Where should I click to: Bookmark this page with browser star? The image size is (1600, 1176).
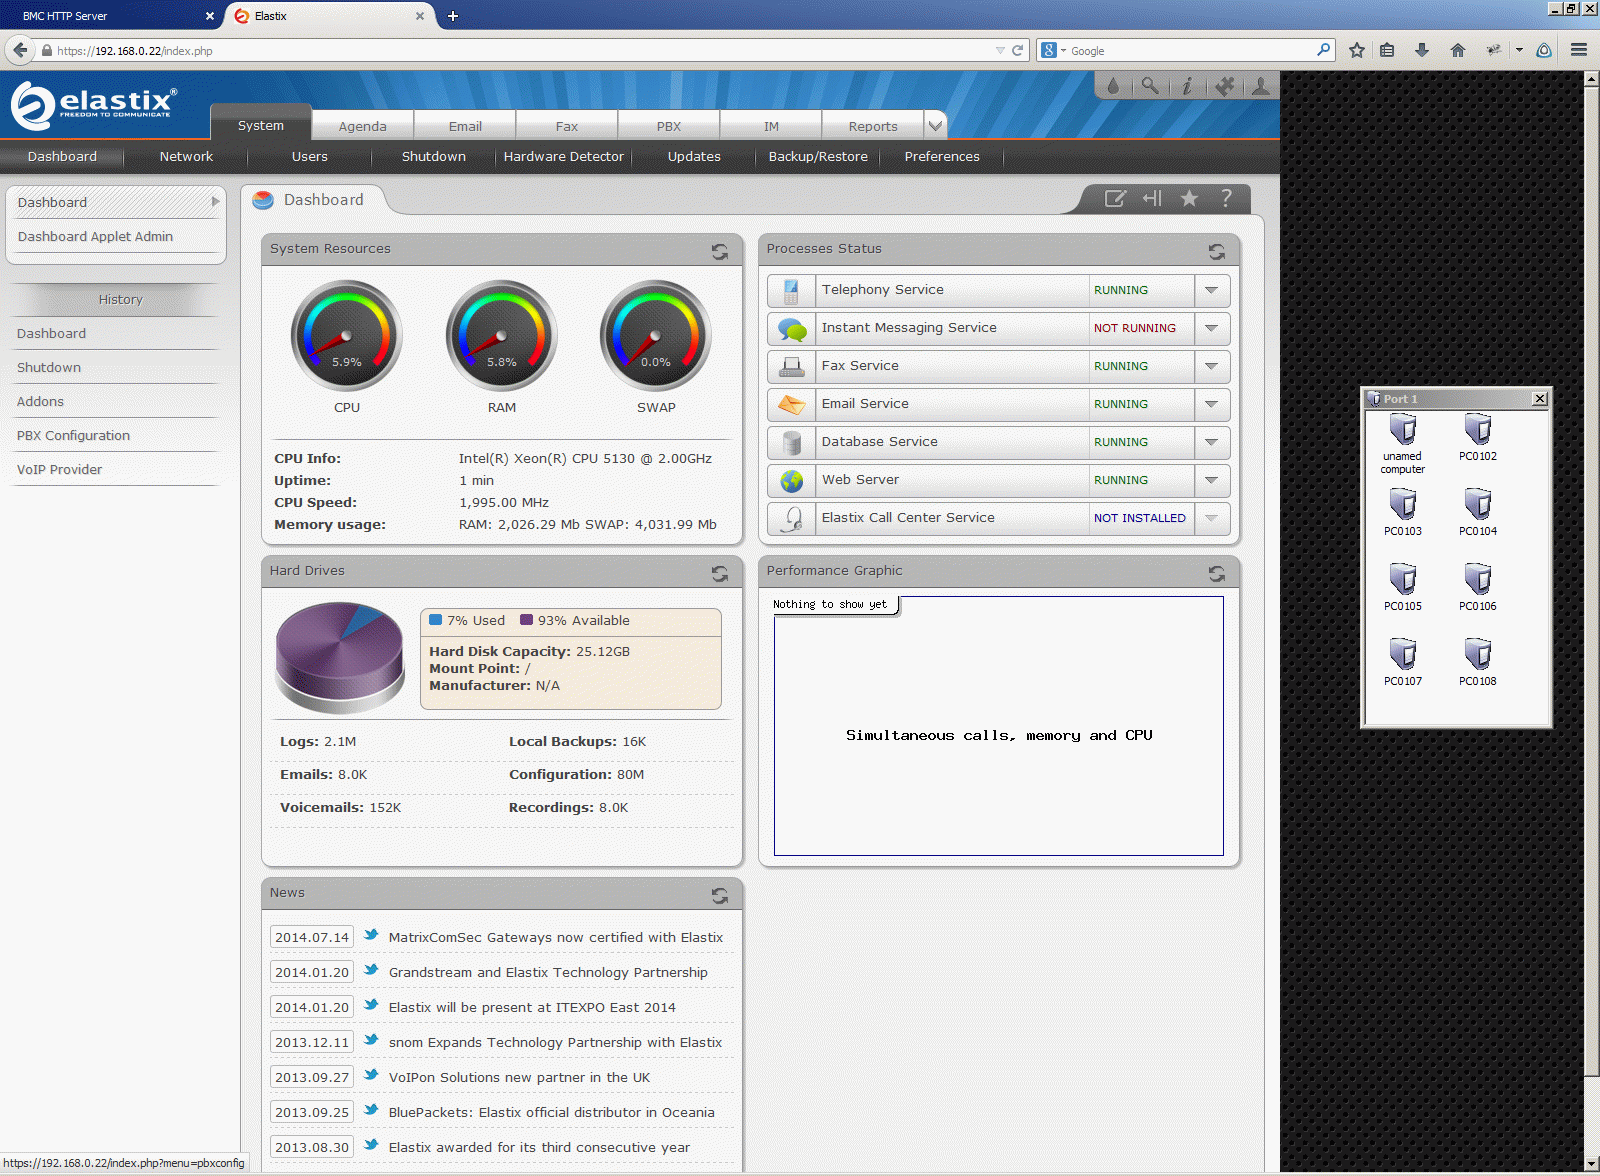click(1357, 50)
